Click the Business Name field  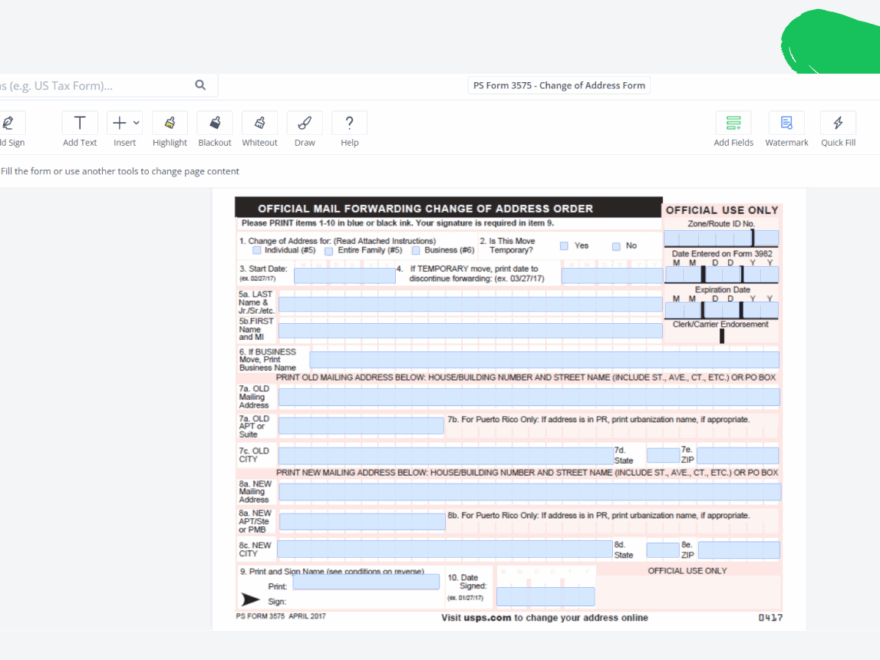[x=544, y=360]
